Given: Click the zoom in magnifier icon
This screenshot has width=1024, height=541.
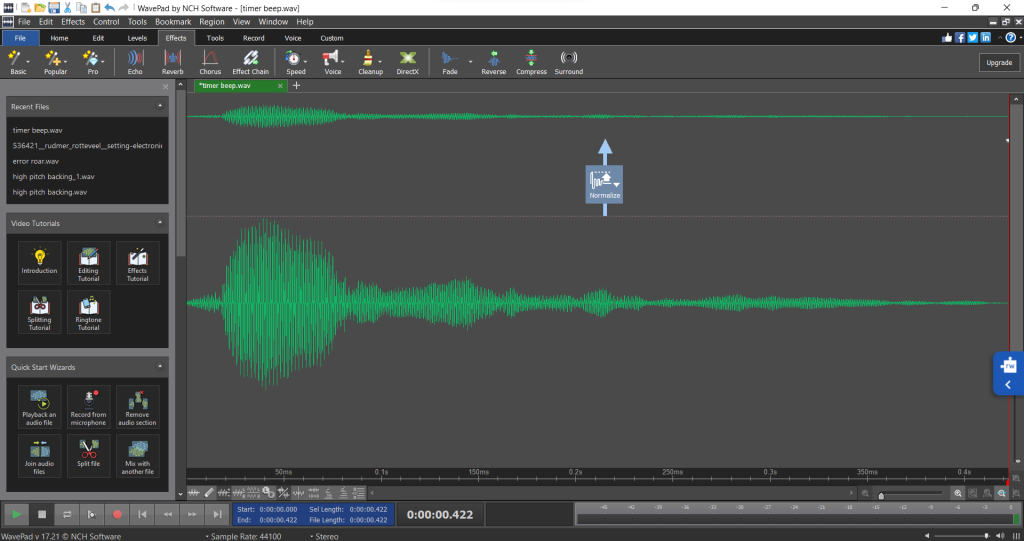Looking at the screenshot, I should click(958, 493).
